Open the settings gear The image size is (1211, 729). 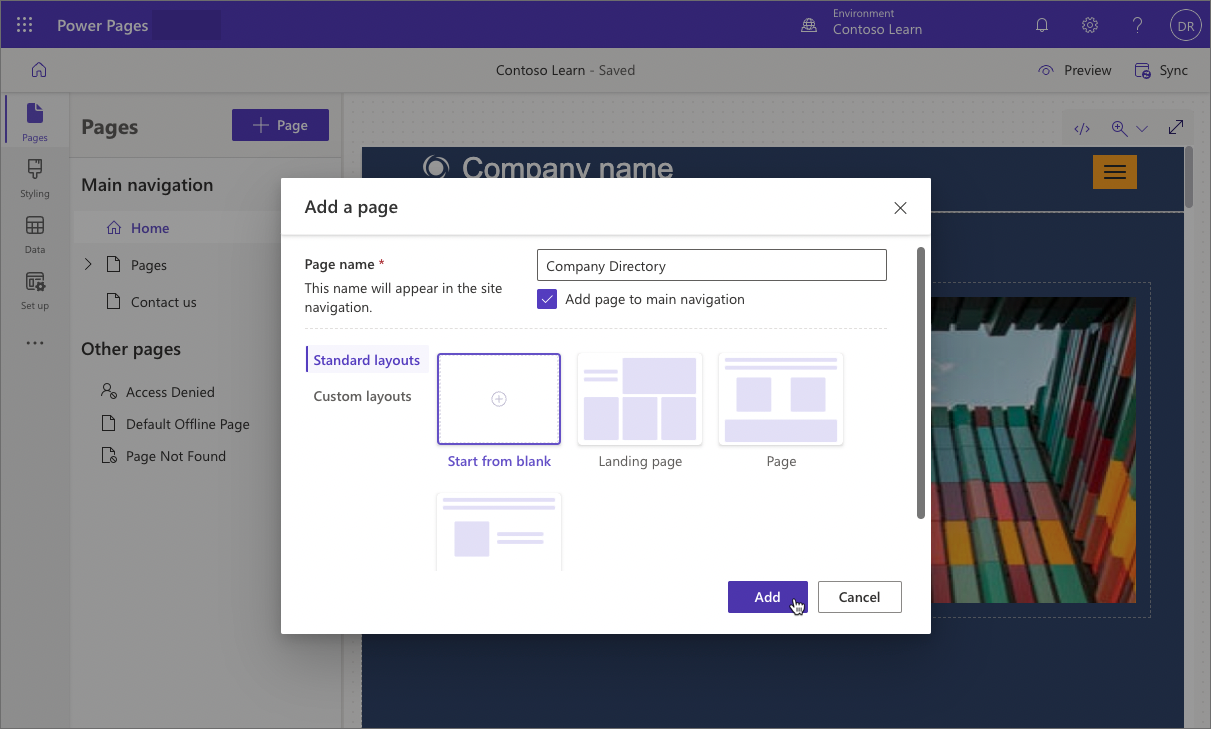pyautogui.click(x=1090, y=25)
